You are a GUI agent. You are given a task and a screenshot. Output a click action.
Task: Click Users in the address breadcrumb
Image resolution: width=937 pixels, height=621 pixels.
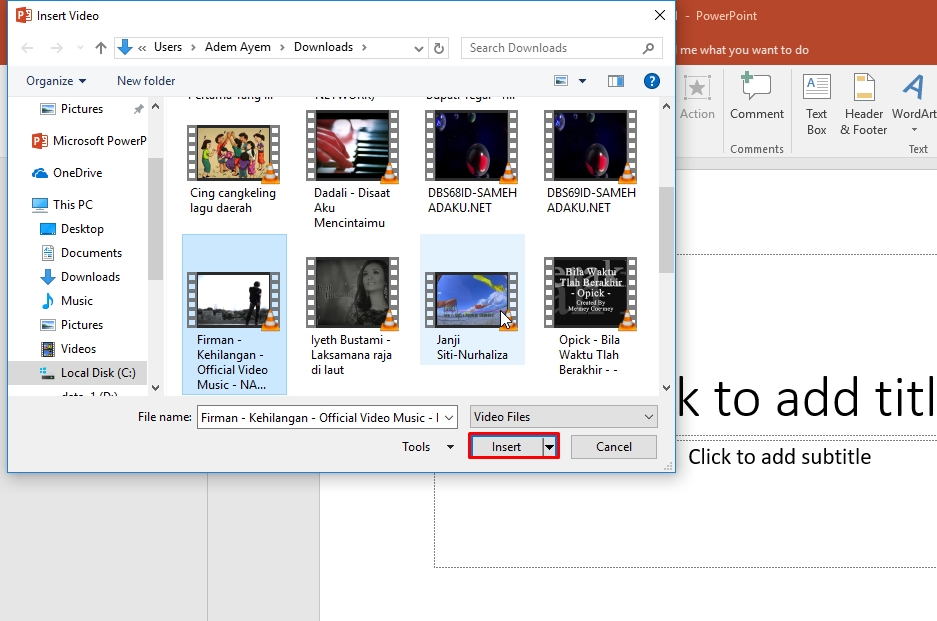coord(168,47)
